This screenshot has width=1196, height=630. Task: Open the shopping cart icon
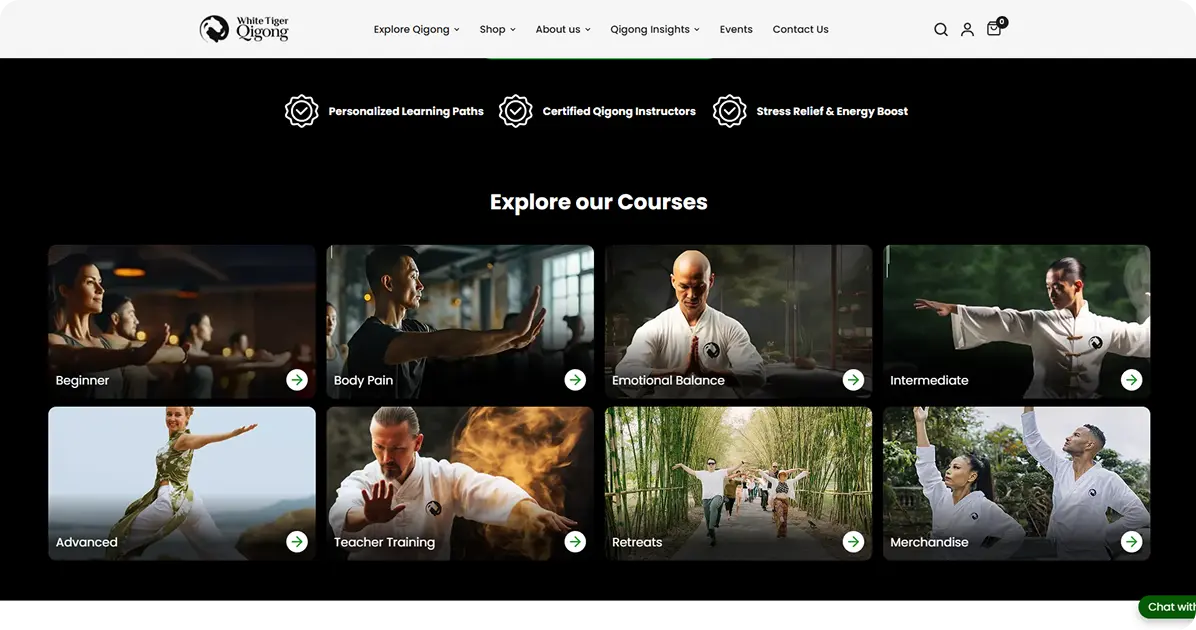click(x=995, y=27)
